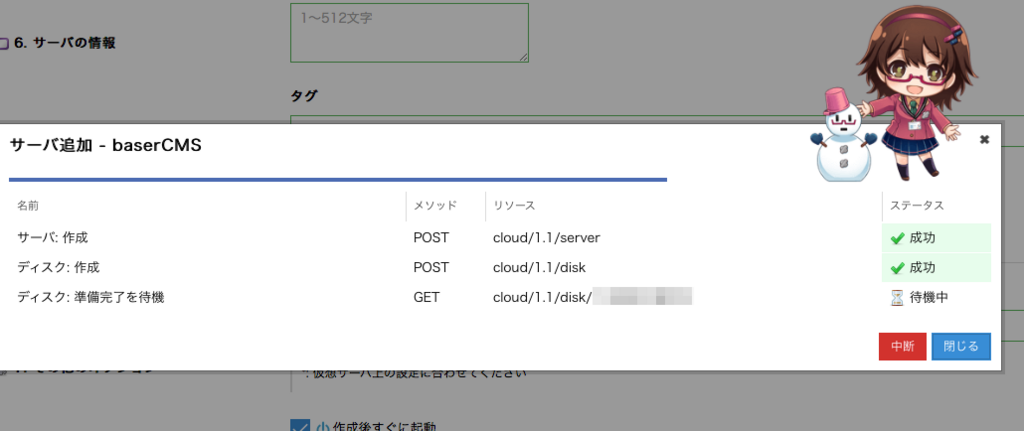Select the ディスク: 準備完了を待機 row name
1024x431 pixels.
click(90, 298)
